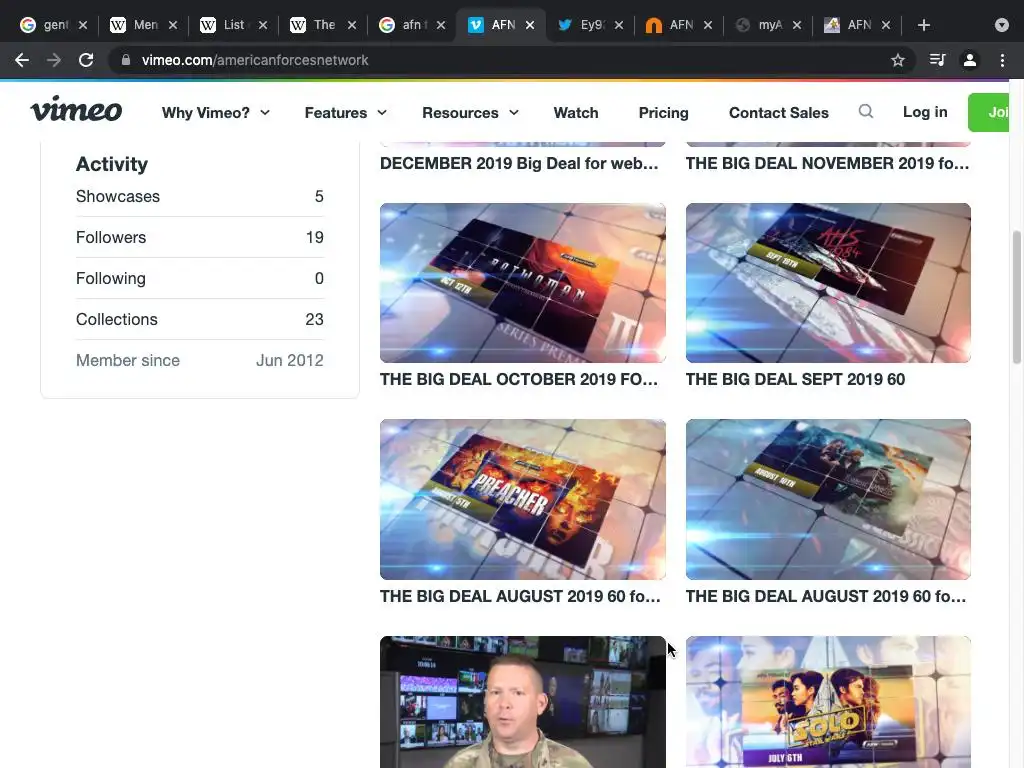Click the Activity heading

pyautogui.click(x=112, y=164)
